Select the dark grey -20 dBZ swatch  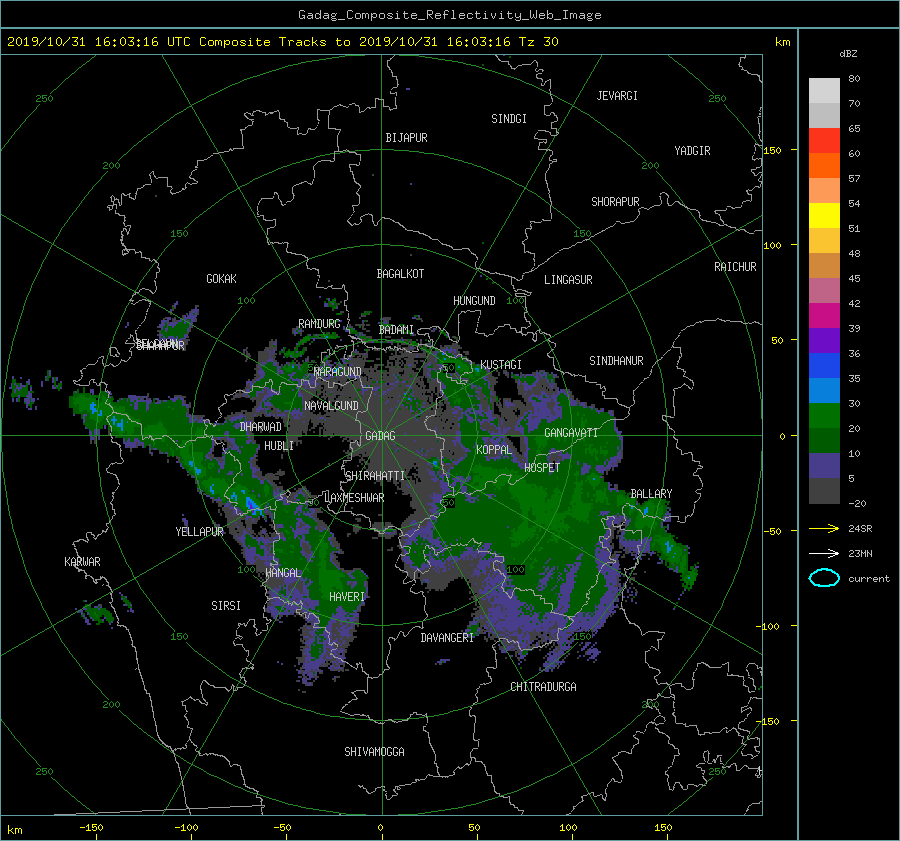[x=824, y=491]
